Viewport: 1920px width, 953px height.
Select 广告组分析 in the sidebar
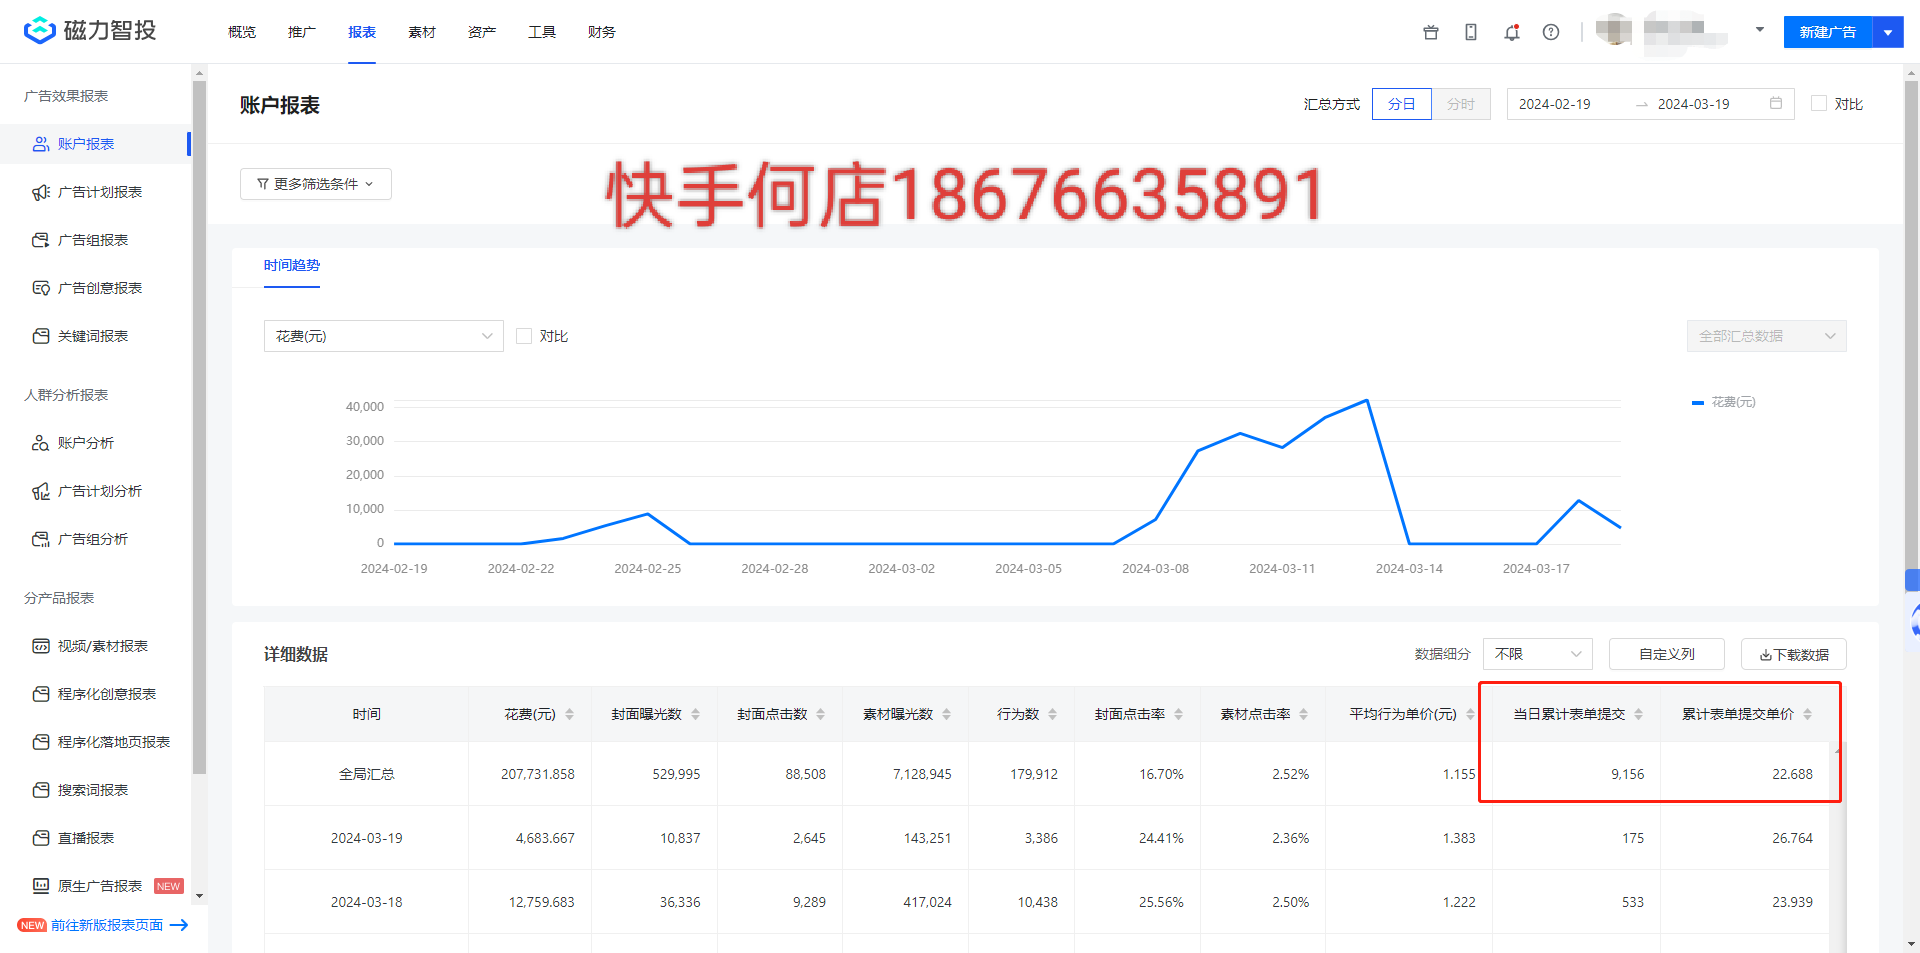click(x=95, y=539)
